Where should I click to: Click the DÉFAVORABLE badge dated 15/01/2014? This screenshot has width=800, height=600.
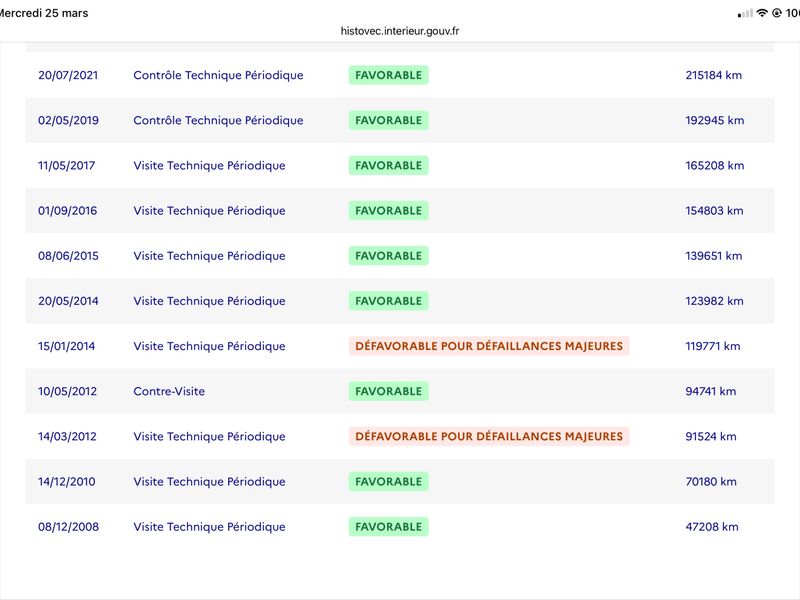(489, 346)
